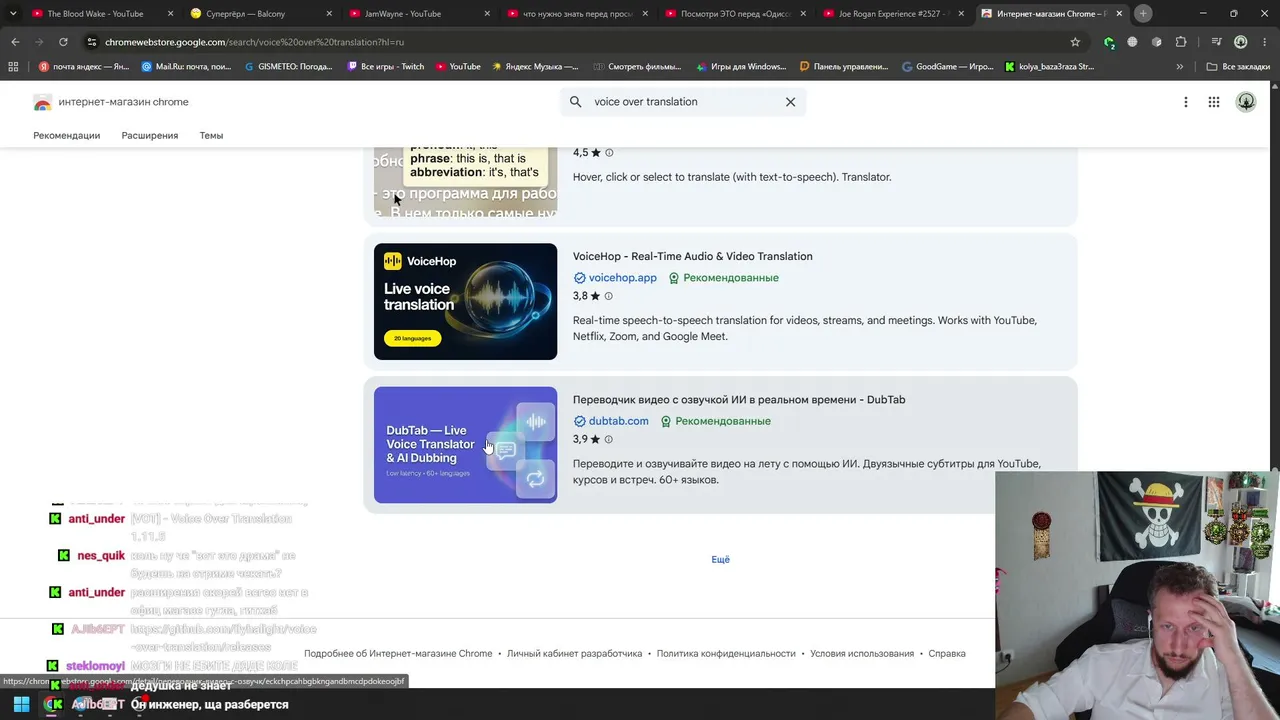Show hidden bookmarks with the overflow chevron
The image size is (1280, 720).
tap(1180, 67)
